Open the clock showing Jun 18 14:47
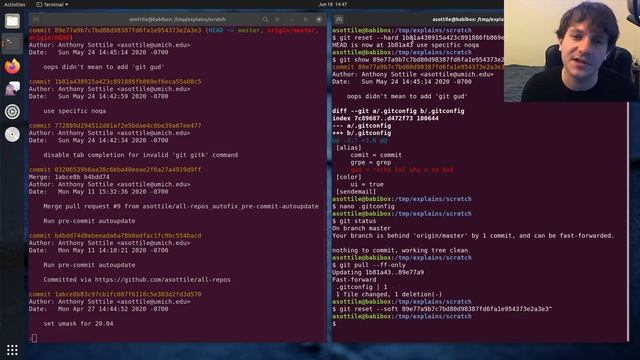The width and height of the screenshot is (640, 360). pyautogui.click(x=333, y=4)
